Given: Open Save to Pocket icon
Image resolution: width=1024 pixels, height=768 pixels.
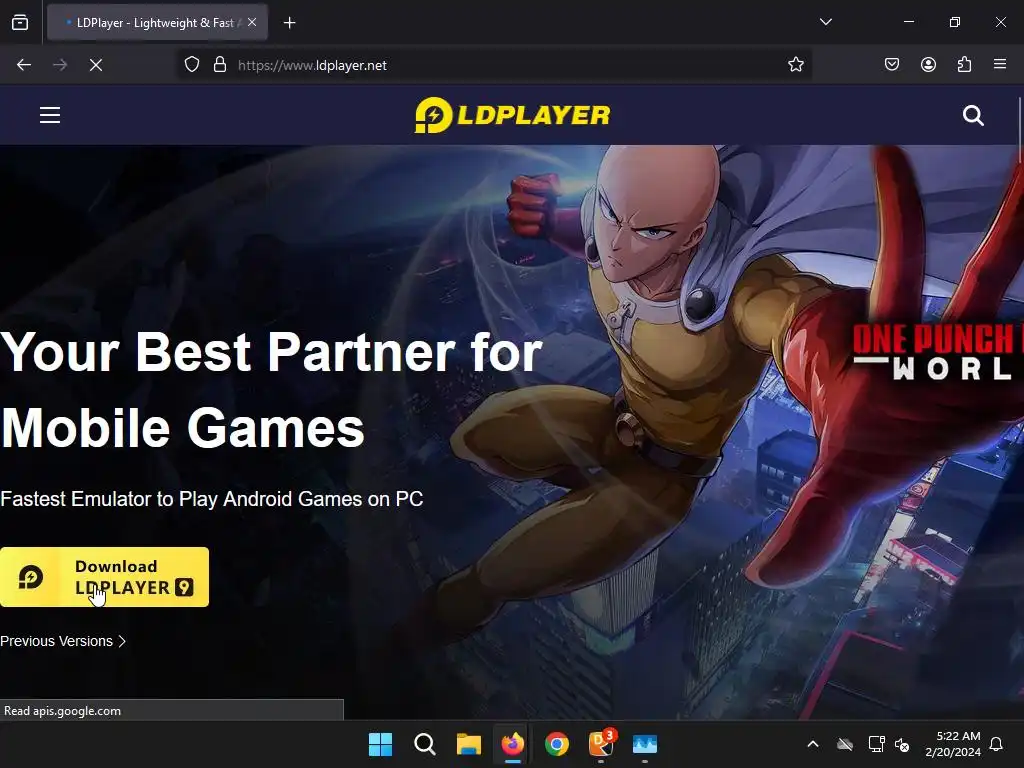Looking at the screenshot, I should (x=892, y=65).
